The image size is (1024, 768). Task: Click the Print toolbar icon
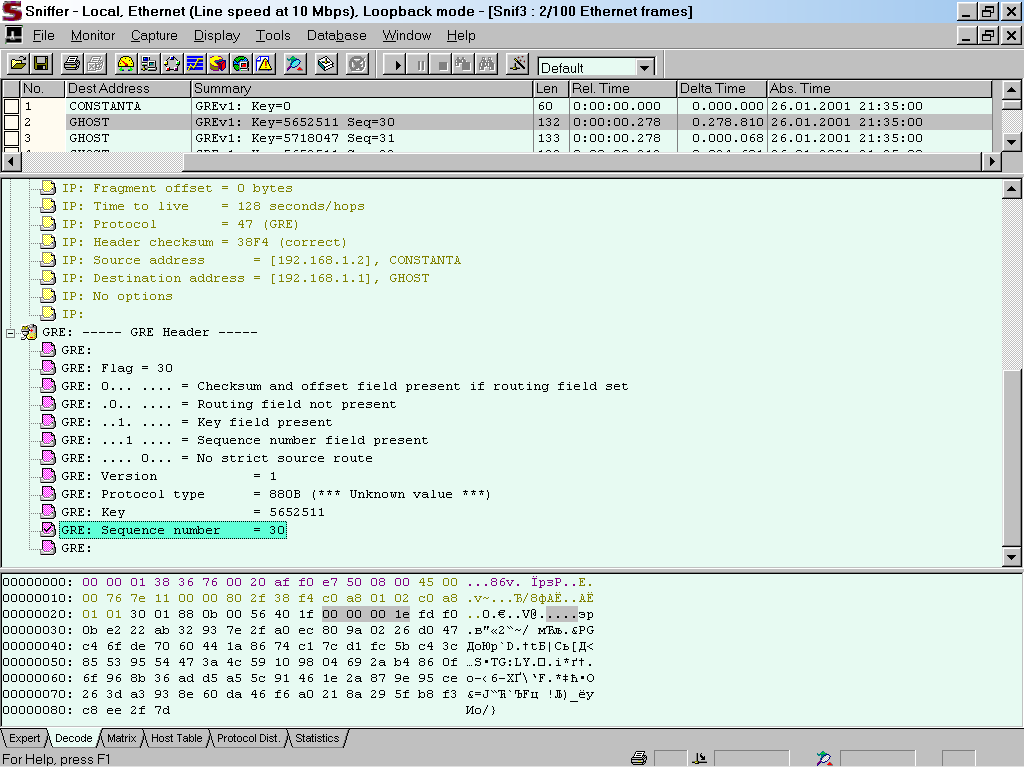coord(72,64)
